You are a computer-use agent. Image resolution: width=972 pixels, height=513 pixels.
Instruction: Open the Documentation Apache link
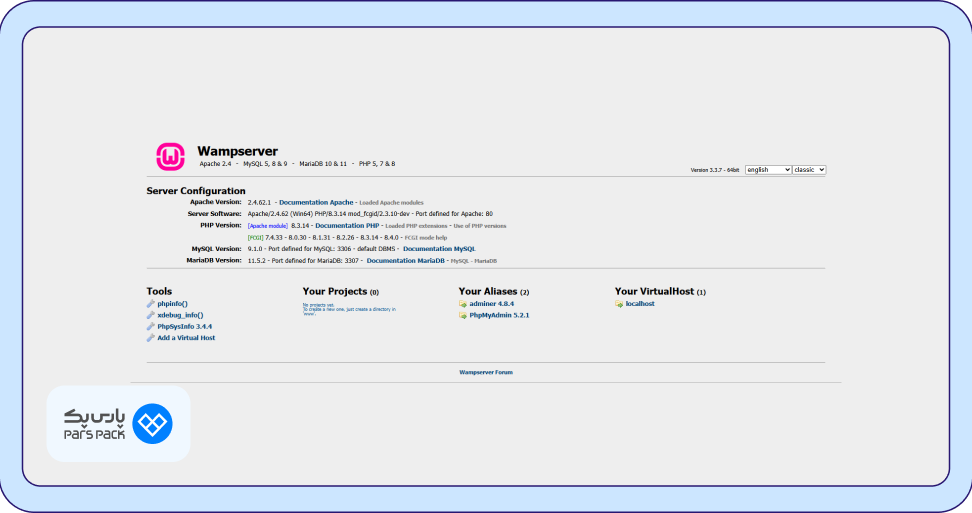[x=316, y=203]
